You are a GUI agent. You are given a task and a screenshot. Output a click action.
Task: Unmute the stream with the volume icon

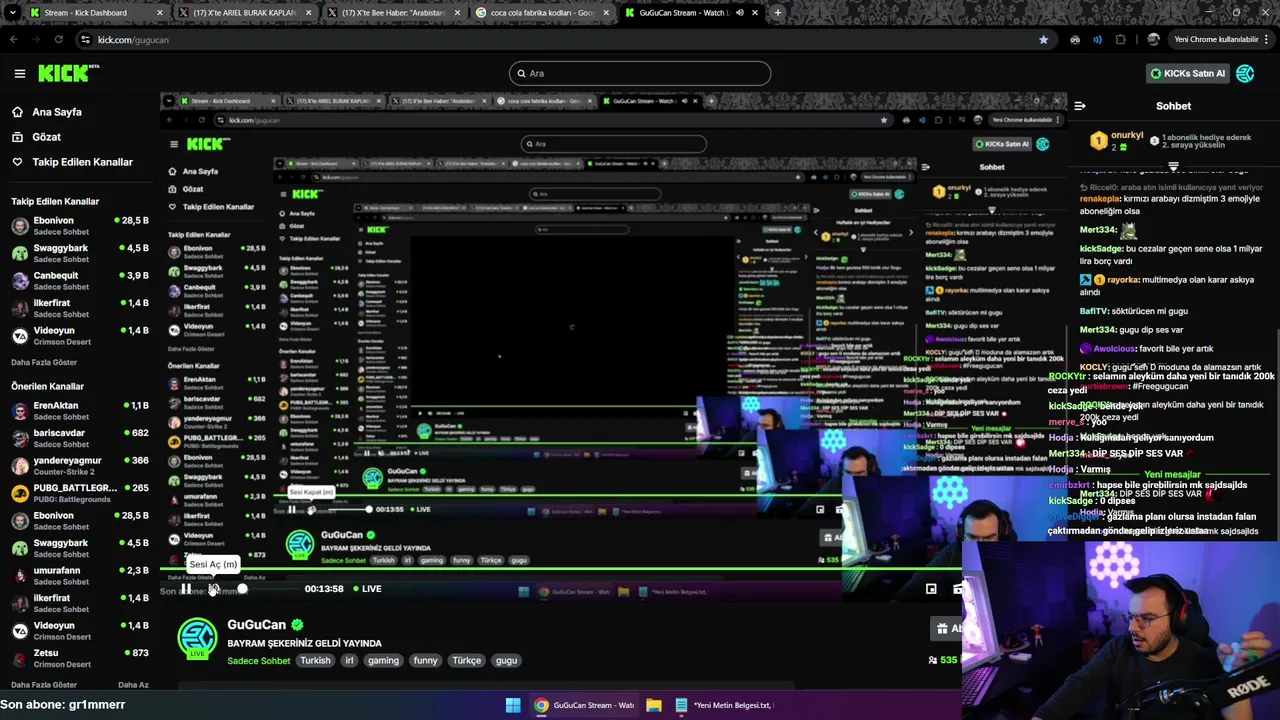(x=213, y=589)
